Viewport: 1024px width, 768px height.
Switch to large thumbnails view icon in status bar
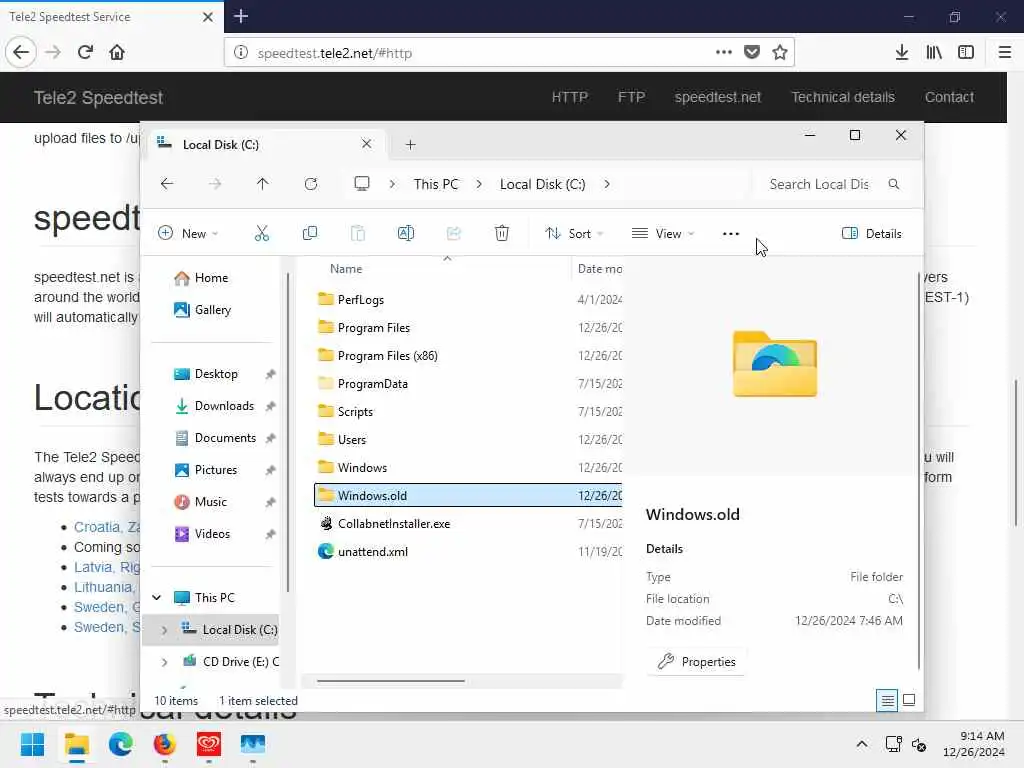[908, 701]
